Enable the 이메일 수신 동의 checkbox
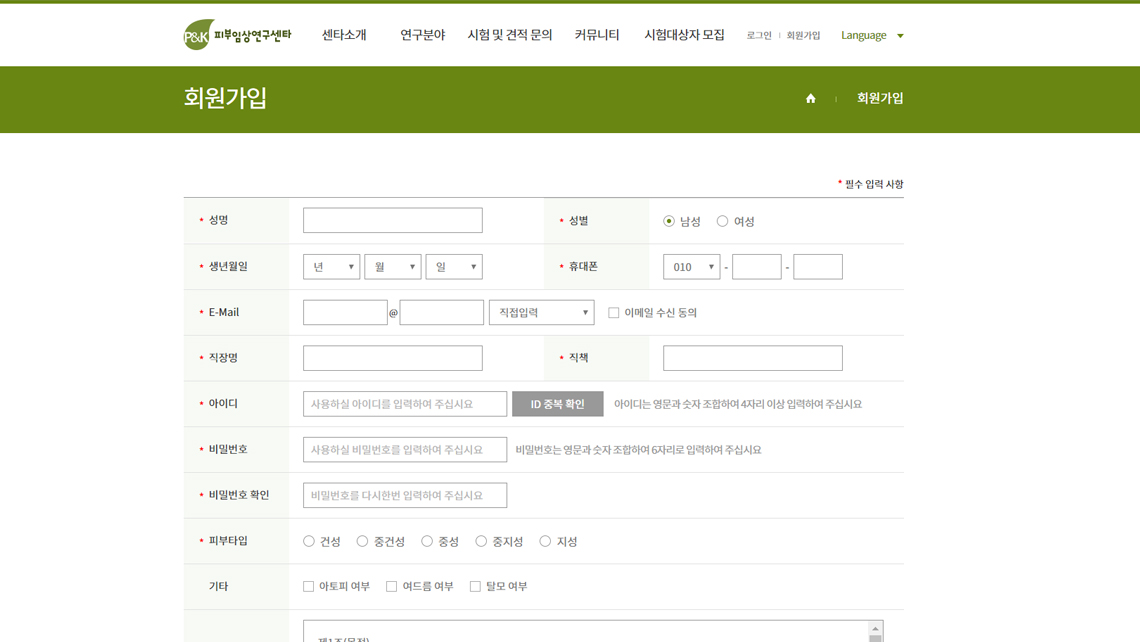Image resolution: width=1140 pixels, height=642 pixels. coord(614,313)
